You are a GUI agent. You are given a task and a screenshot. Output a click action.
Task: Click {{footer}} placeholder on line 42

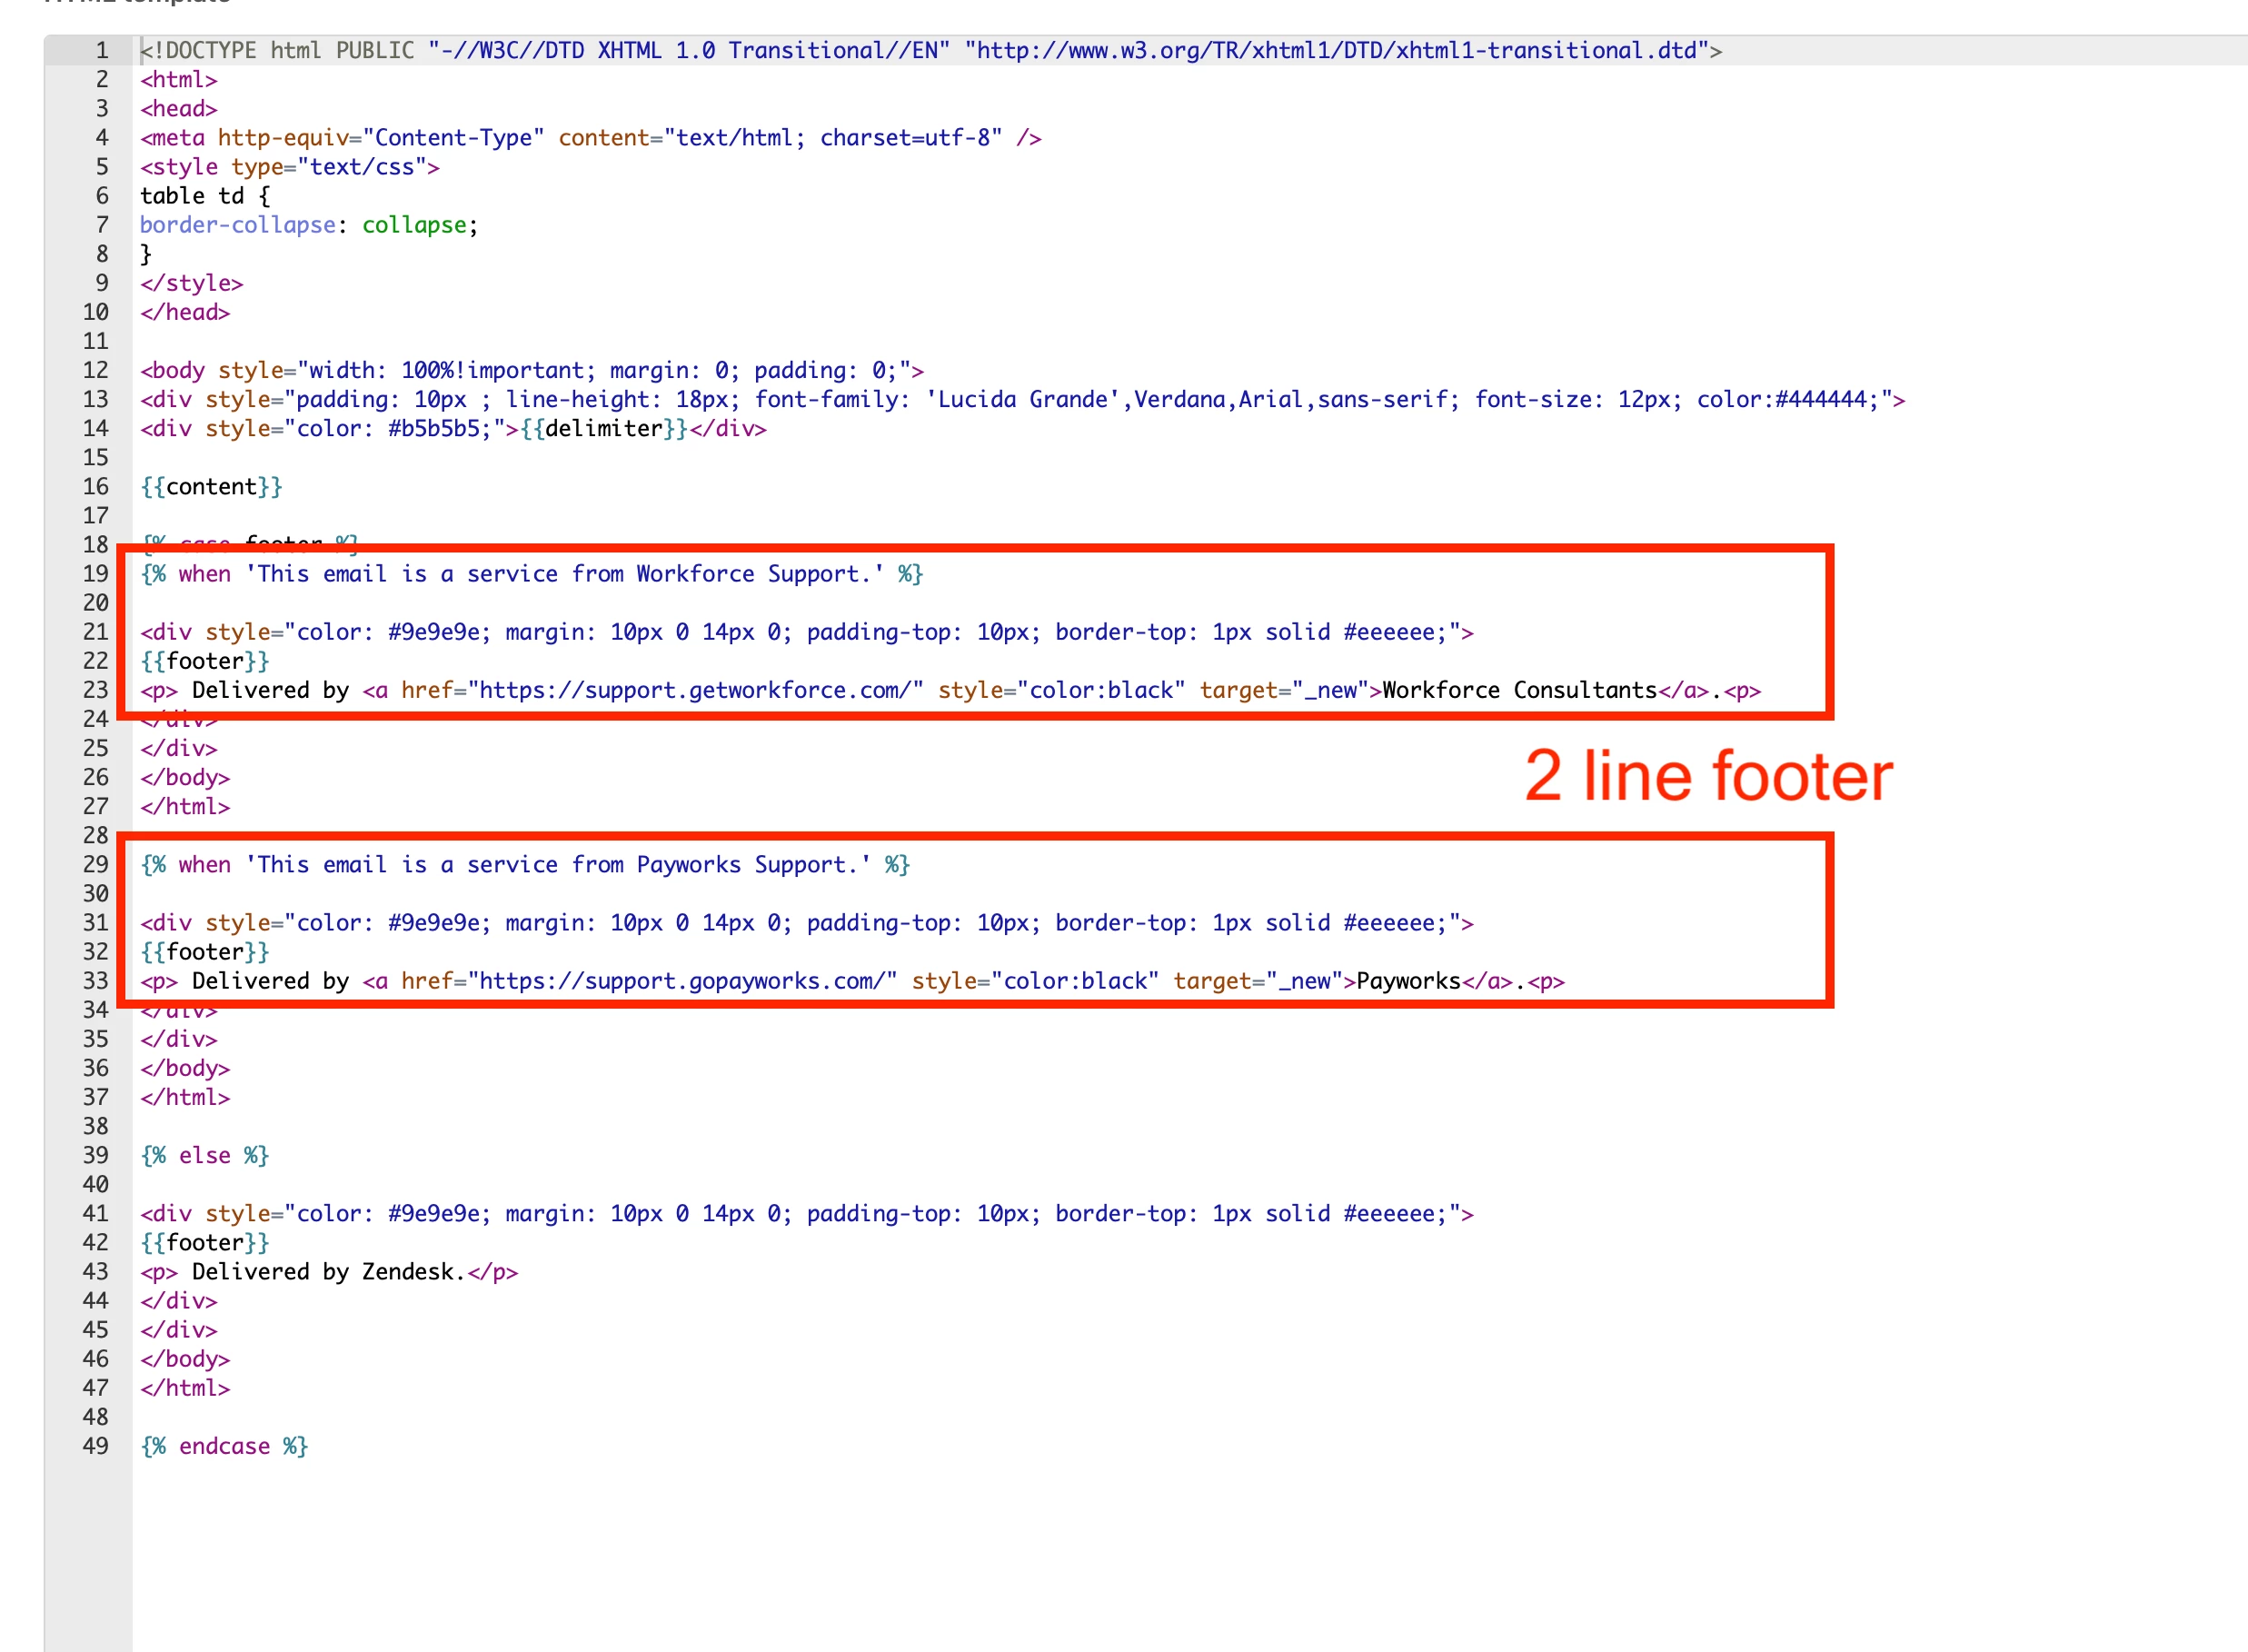pos(205,1243)
